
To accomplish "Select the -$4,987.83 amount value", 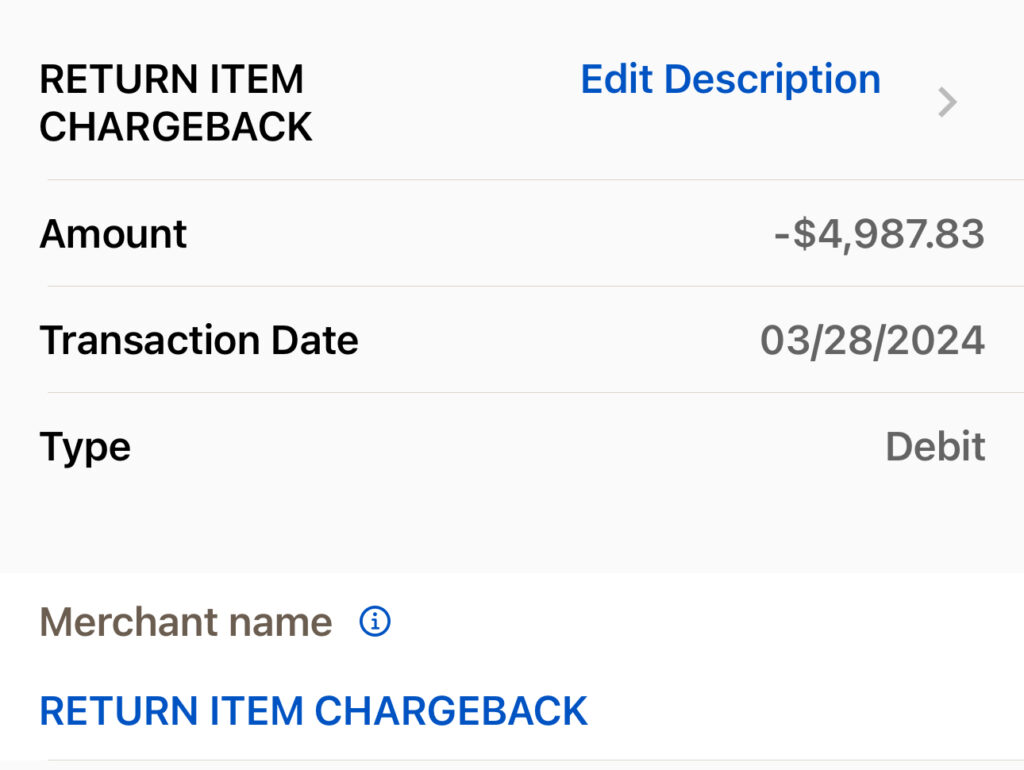I will (x=879, y=234).
